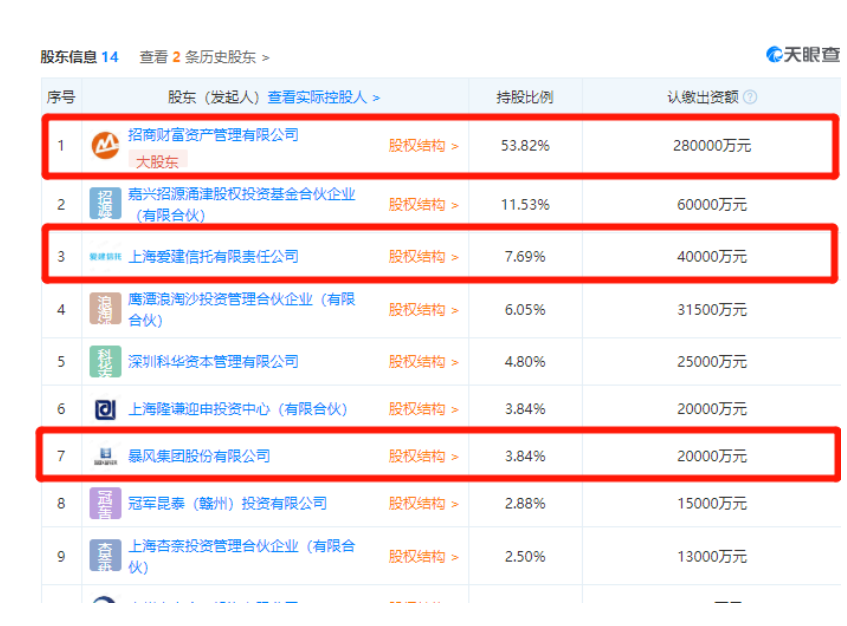847x626 pixels.
Task: Expand 股权结构 for 深圳科华资本
Action: click(x=424, y=361)
